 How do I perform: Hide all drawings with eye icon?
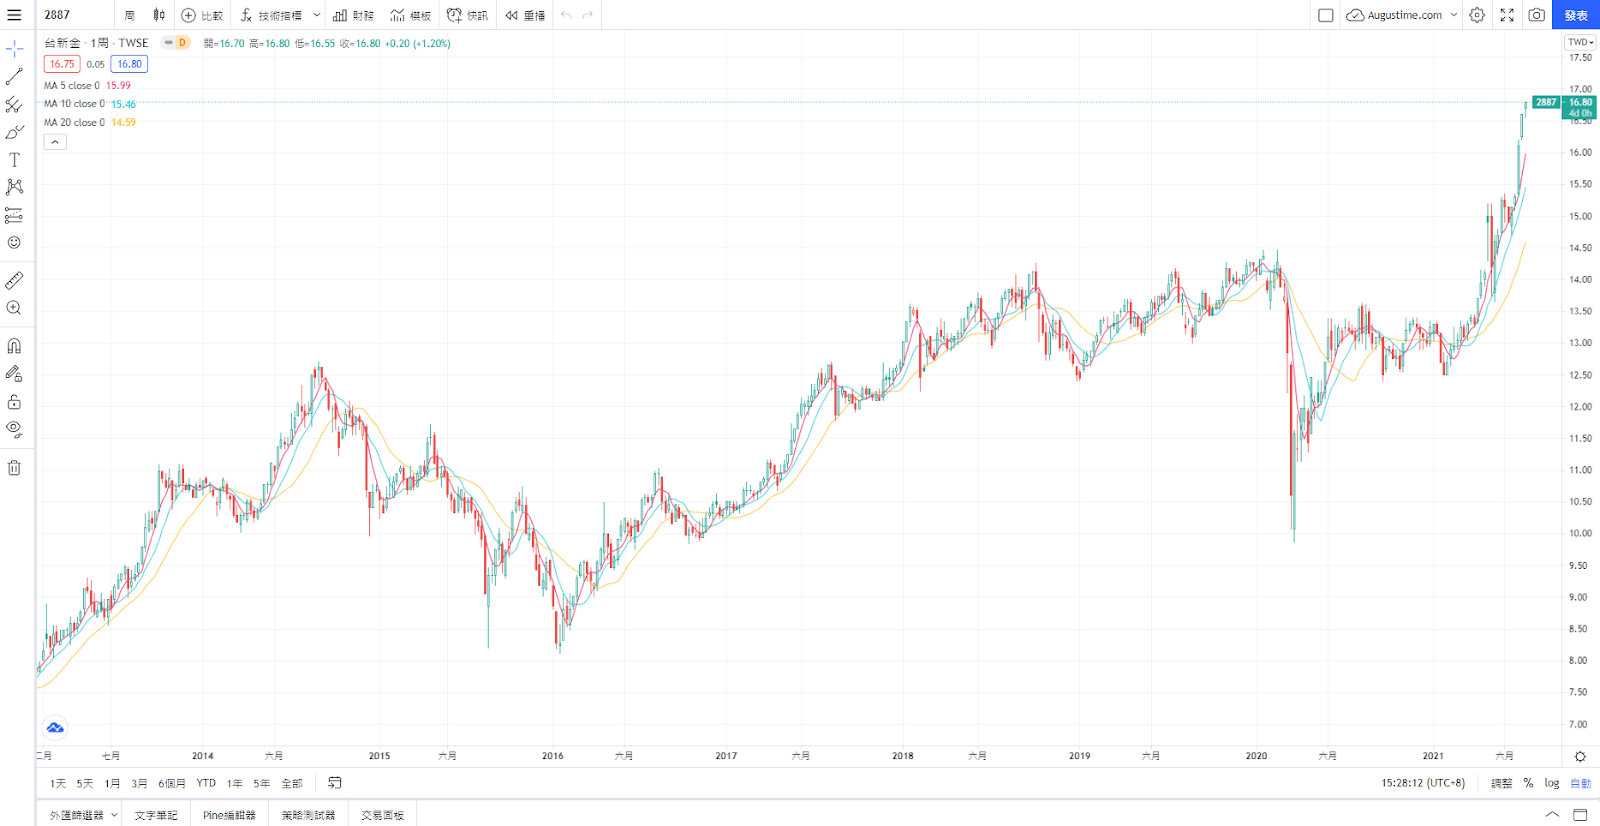tap(14, 429)
